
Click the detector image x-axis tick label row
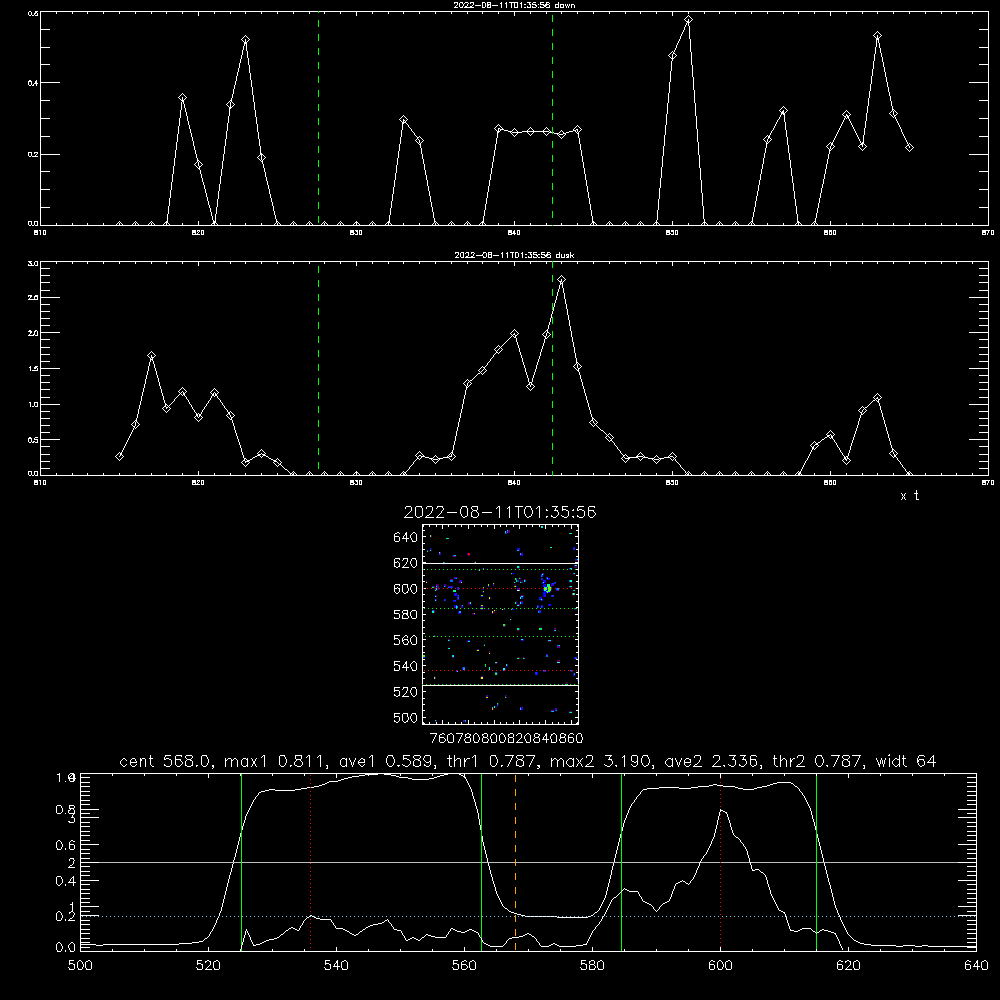point(506,739)
